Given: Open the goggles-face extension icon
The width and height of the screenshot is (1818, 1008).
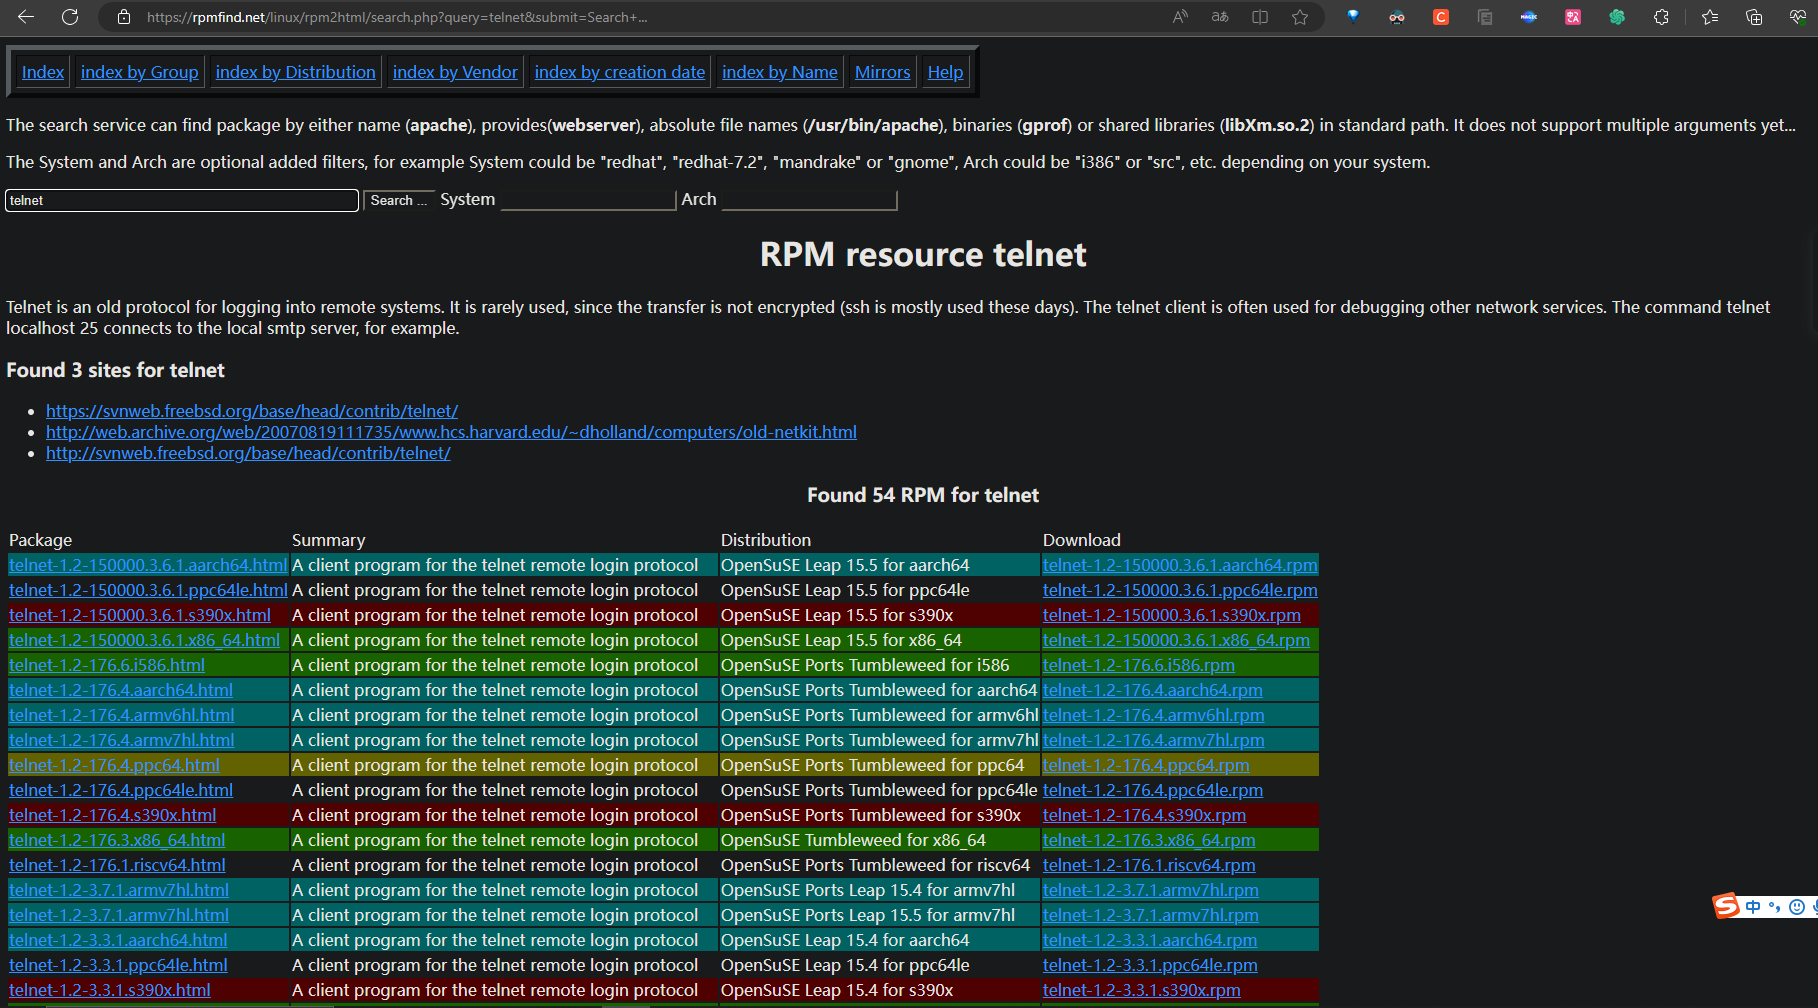Looking at the screenshot, I should 1397,17.
